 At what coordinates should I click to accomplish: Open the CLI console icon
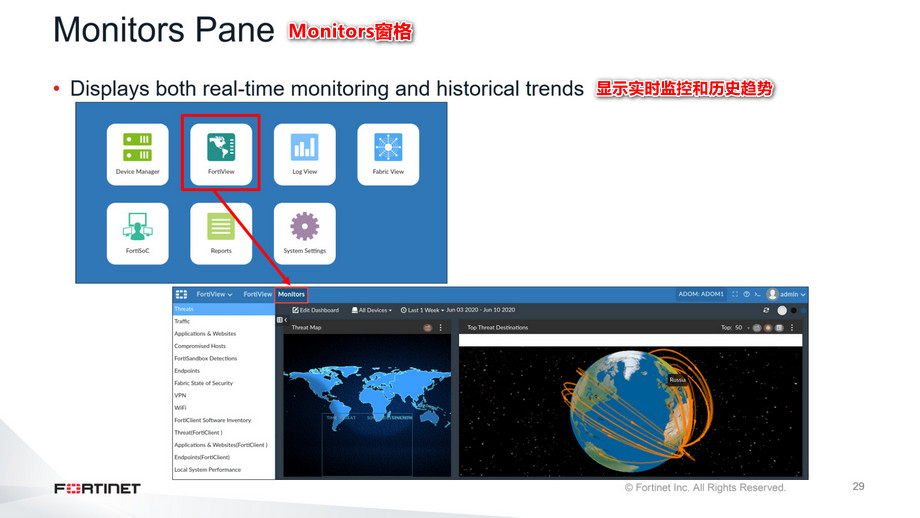(x=757, y=294)
